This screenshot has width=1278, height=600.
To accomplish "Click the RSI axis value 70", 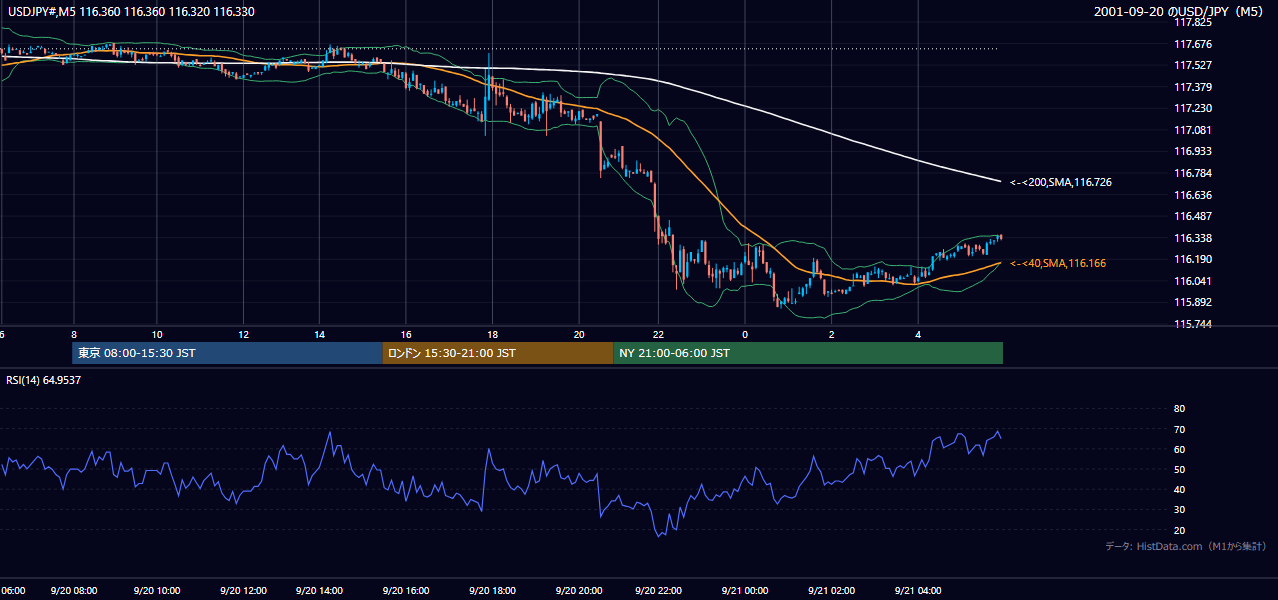I will 1179,429.
